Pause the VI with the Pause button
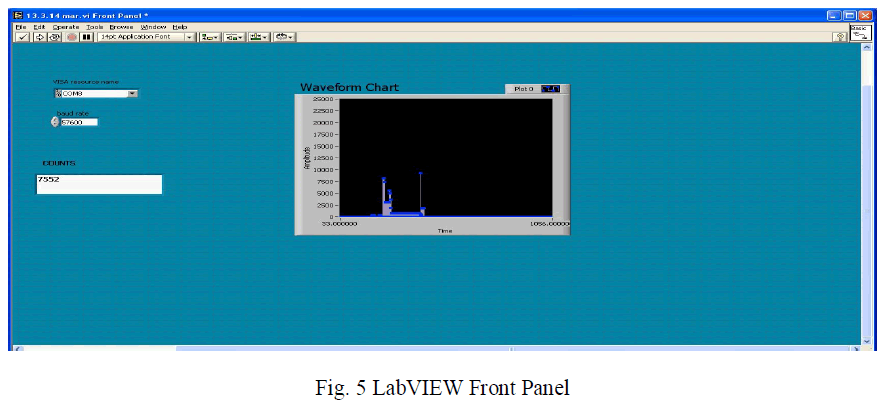Image resolution: width=881 pixels, height=401 pixels. click(87, 37)
